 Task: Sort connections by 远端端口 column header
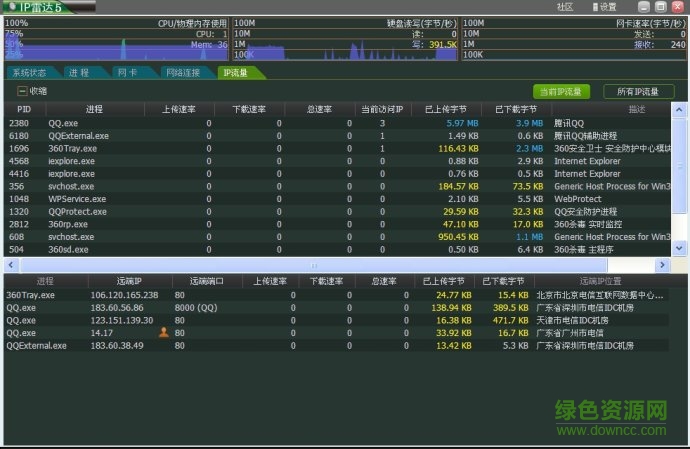[207, 281]
